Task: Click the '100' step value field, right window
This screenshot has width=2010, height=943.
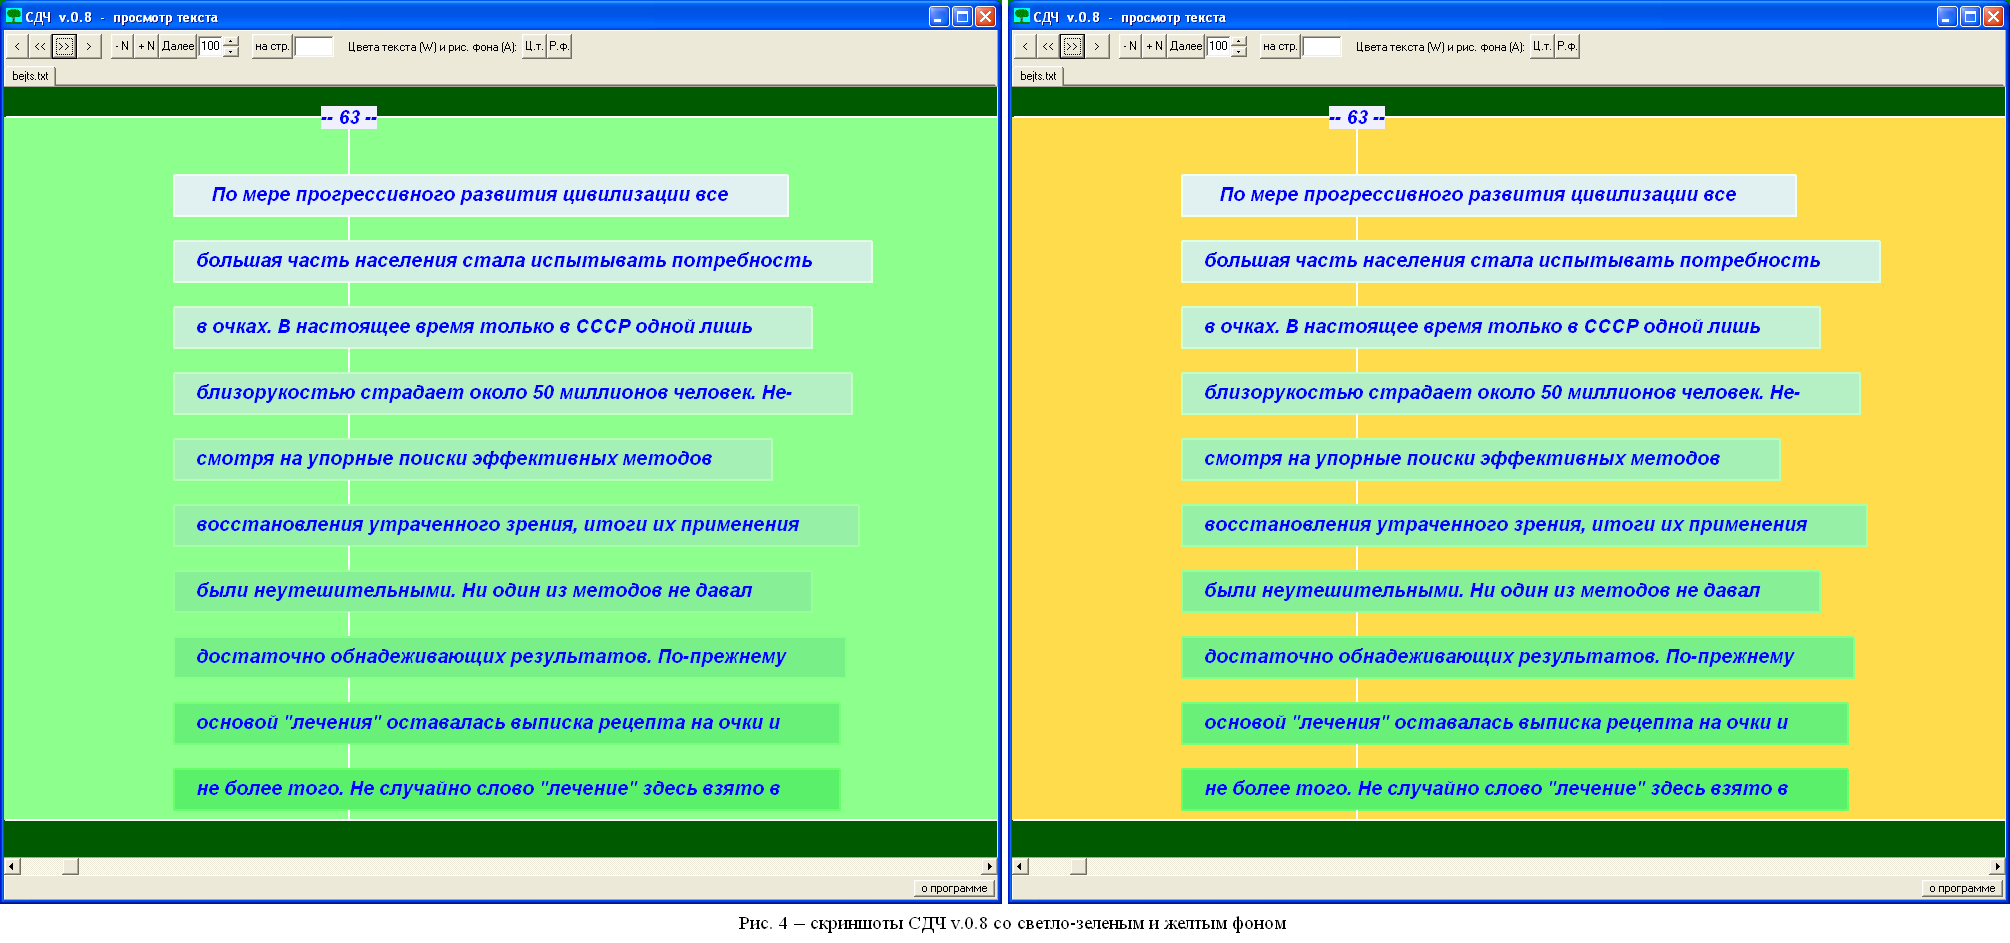Action: pos(1218,46)
